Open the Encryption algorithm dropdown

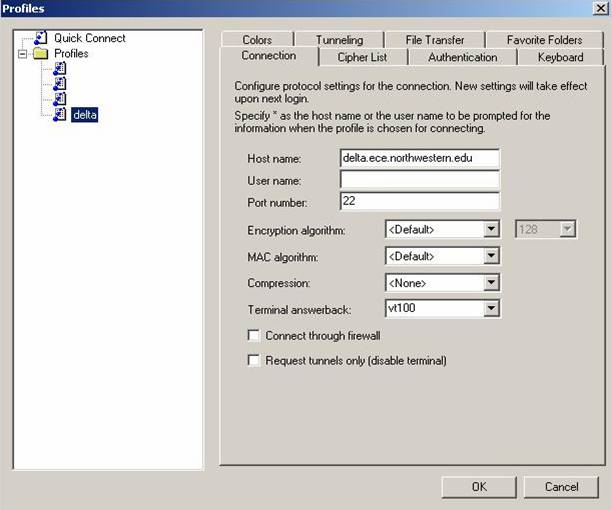point(442,229)
